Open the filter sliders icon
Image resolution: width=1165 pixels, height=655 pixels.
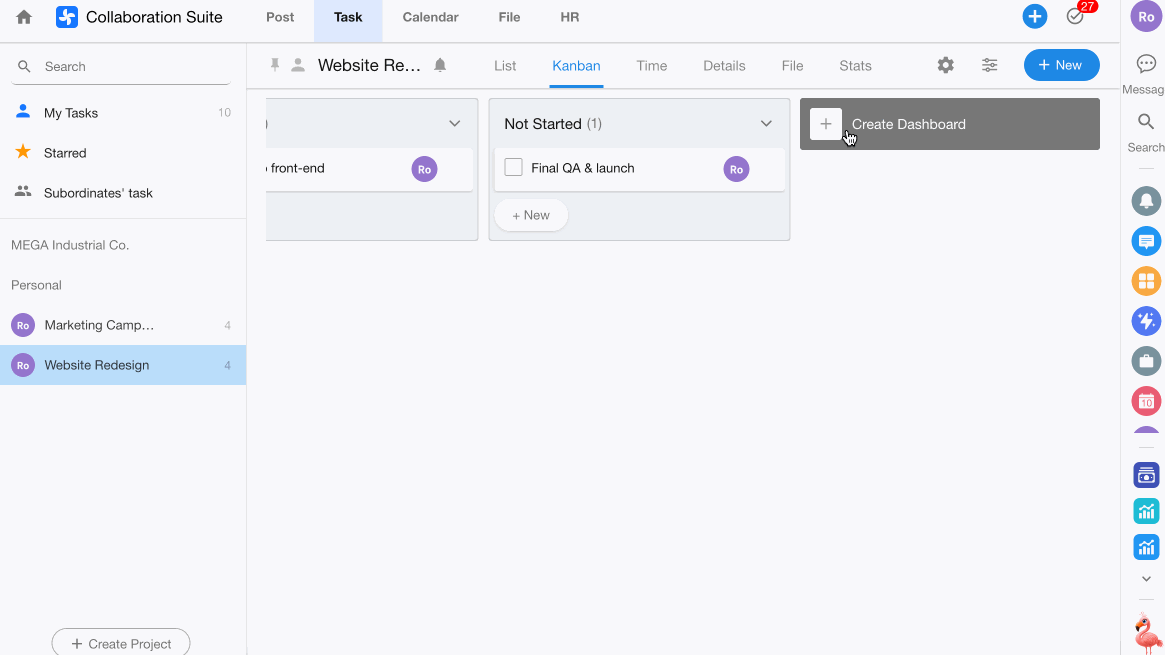(x=989, y=65)
